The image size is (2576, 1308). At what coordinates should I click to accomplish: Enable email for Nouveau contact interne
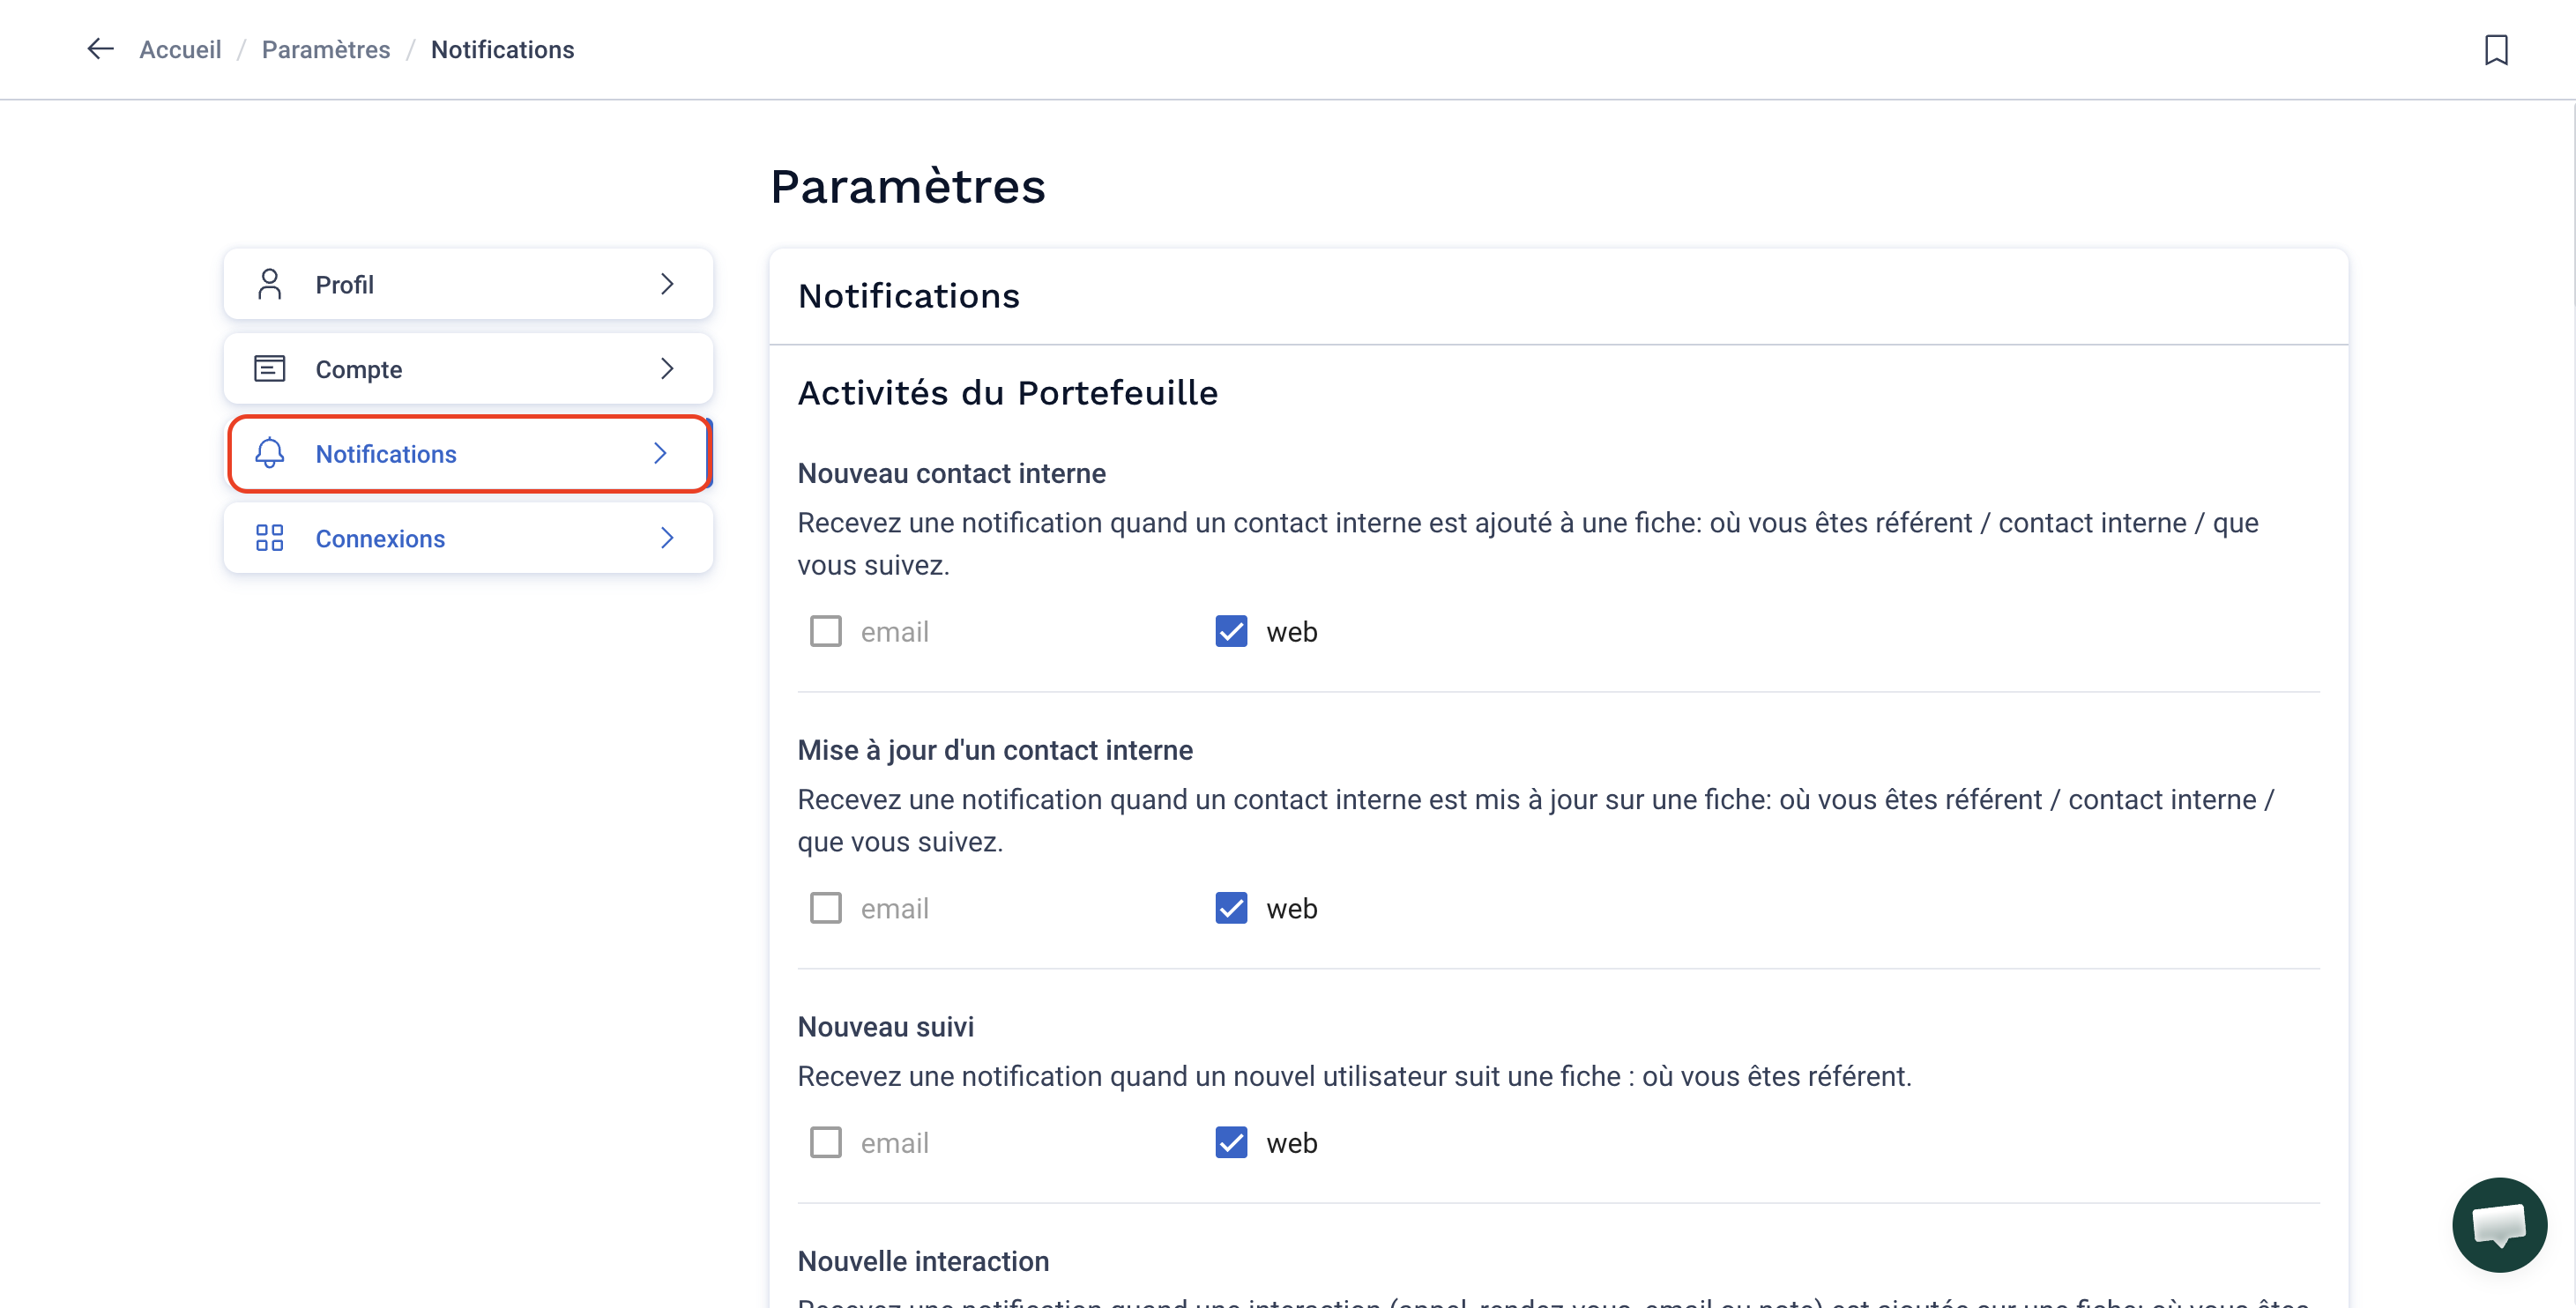[825, 631]
